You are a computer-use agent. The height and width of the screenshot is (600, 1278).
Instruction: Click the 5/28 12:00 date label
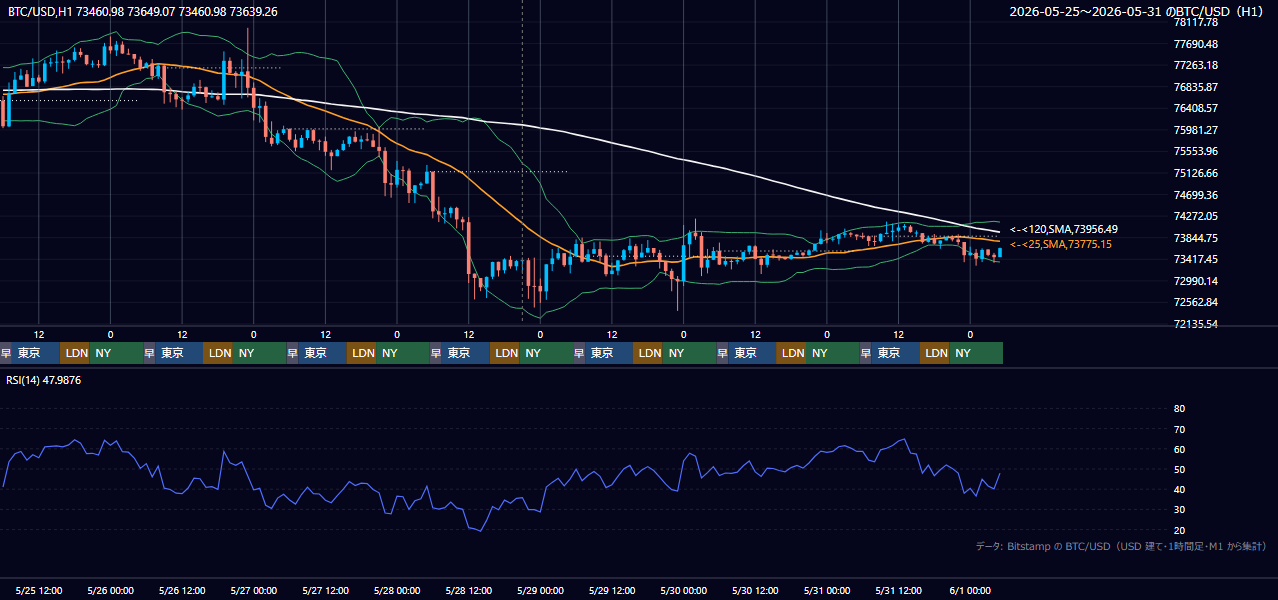pos(469,590)
